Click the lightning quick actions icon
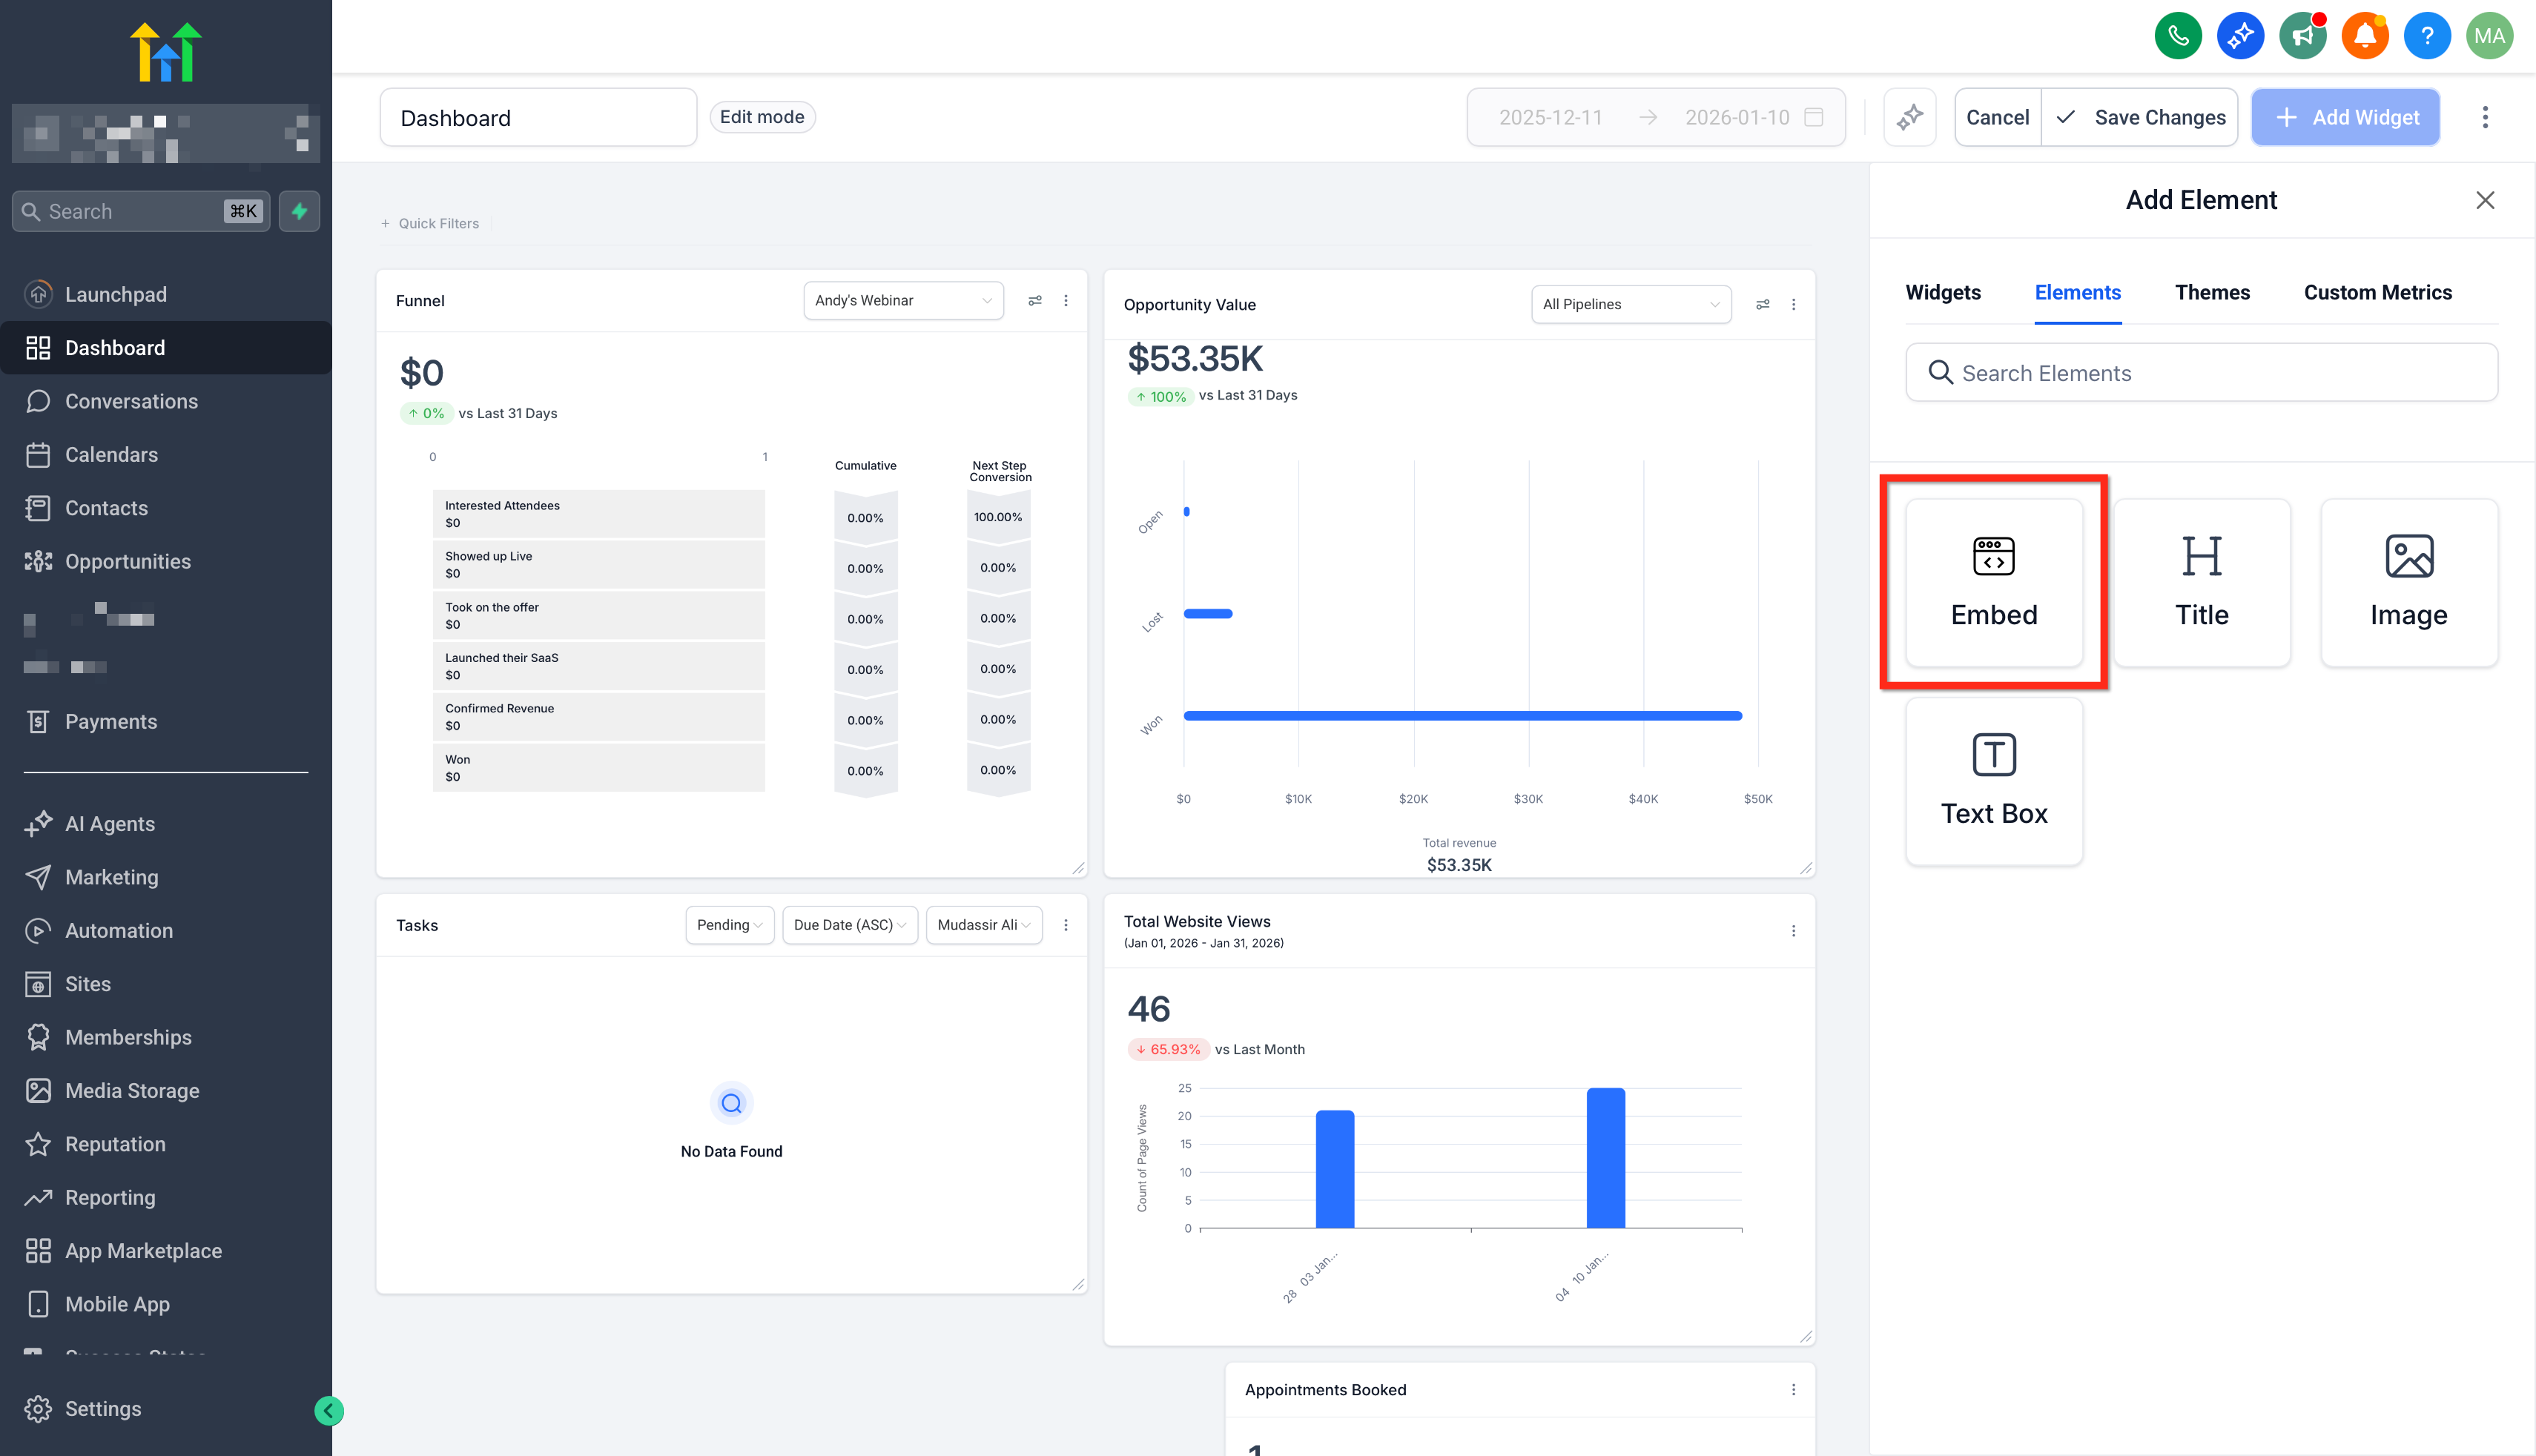Image resolution: width=2536 pixels, height=1456 pixels. 299,211
